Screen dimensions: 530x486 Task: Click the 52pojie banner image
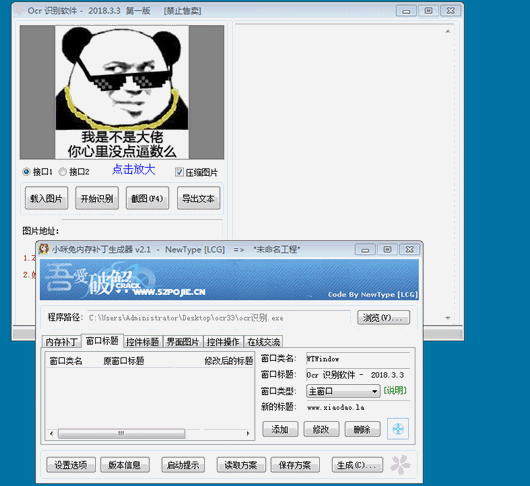point(229,280)
